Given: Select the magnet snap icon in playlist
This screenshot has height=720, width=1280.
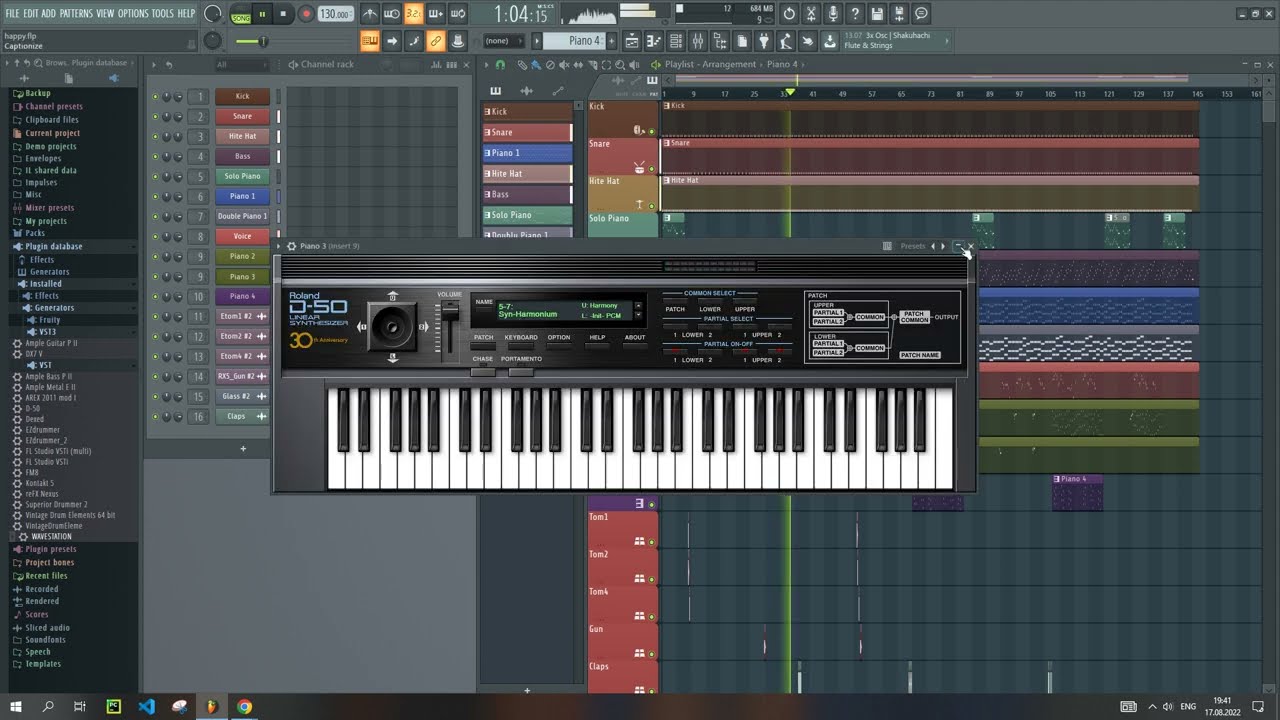Looking at the screenshot, I should pos(501,64).
